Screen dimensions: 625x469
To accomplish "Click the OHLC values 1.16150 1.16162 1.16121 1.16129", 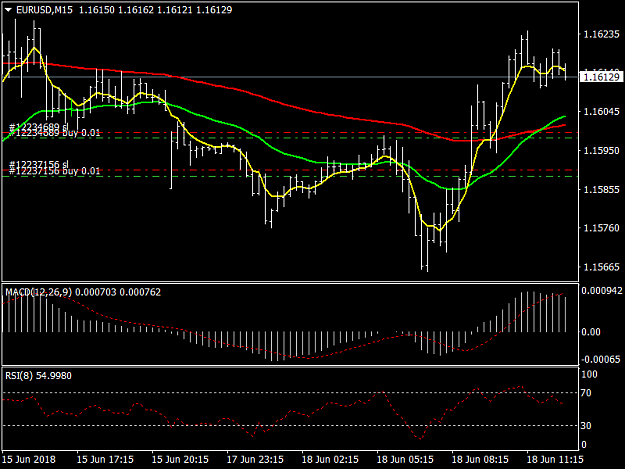I will pos(155,10).
